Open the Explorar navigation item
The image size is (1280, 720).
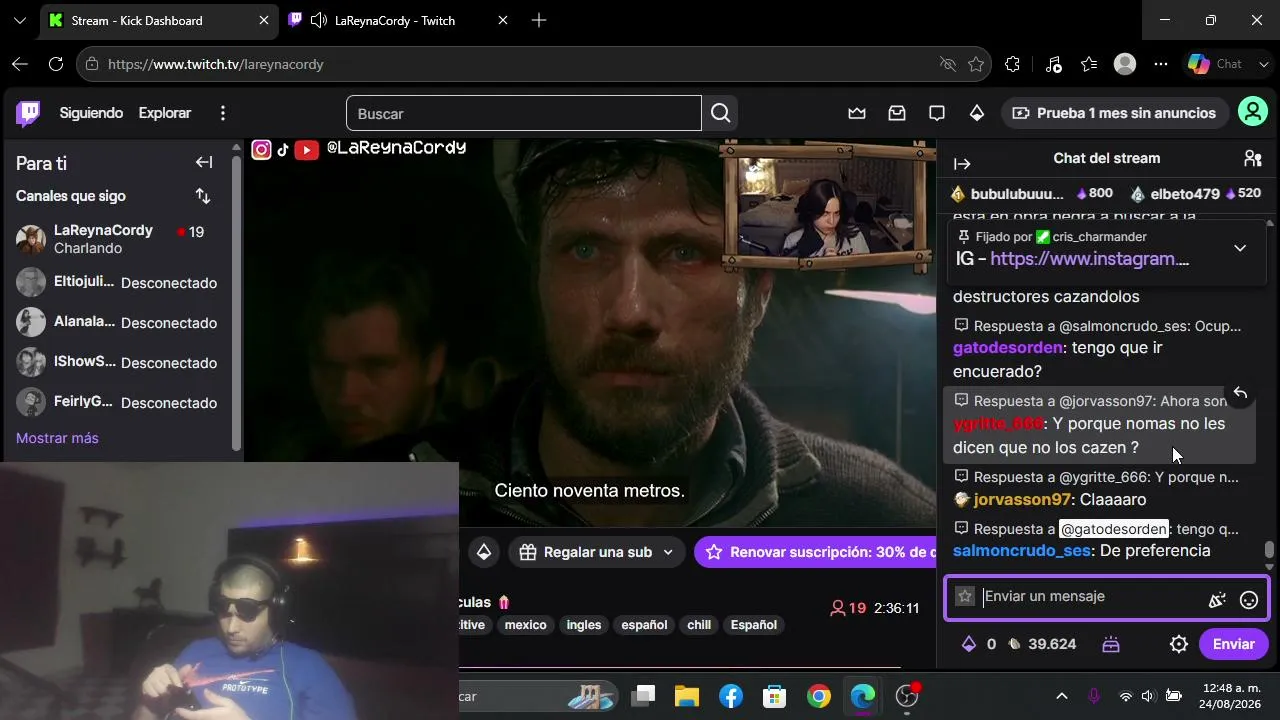click(x=165, y=113)
